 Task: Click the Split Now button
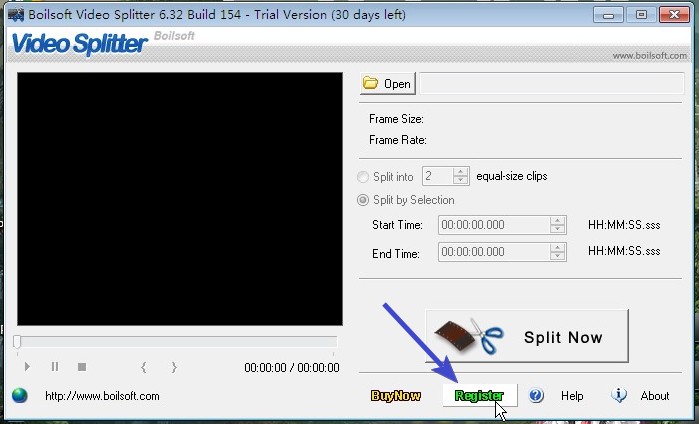(x=527, y=336)
